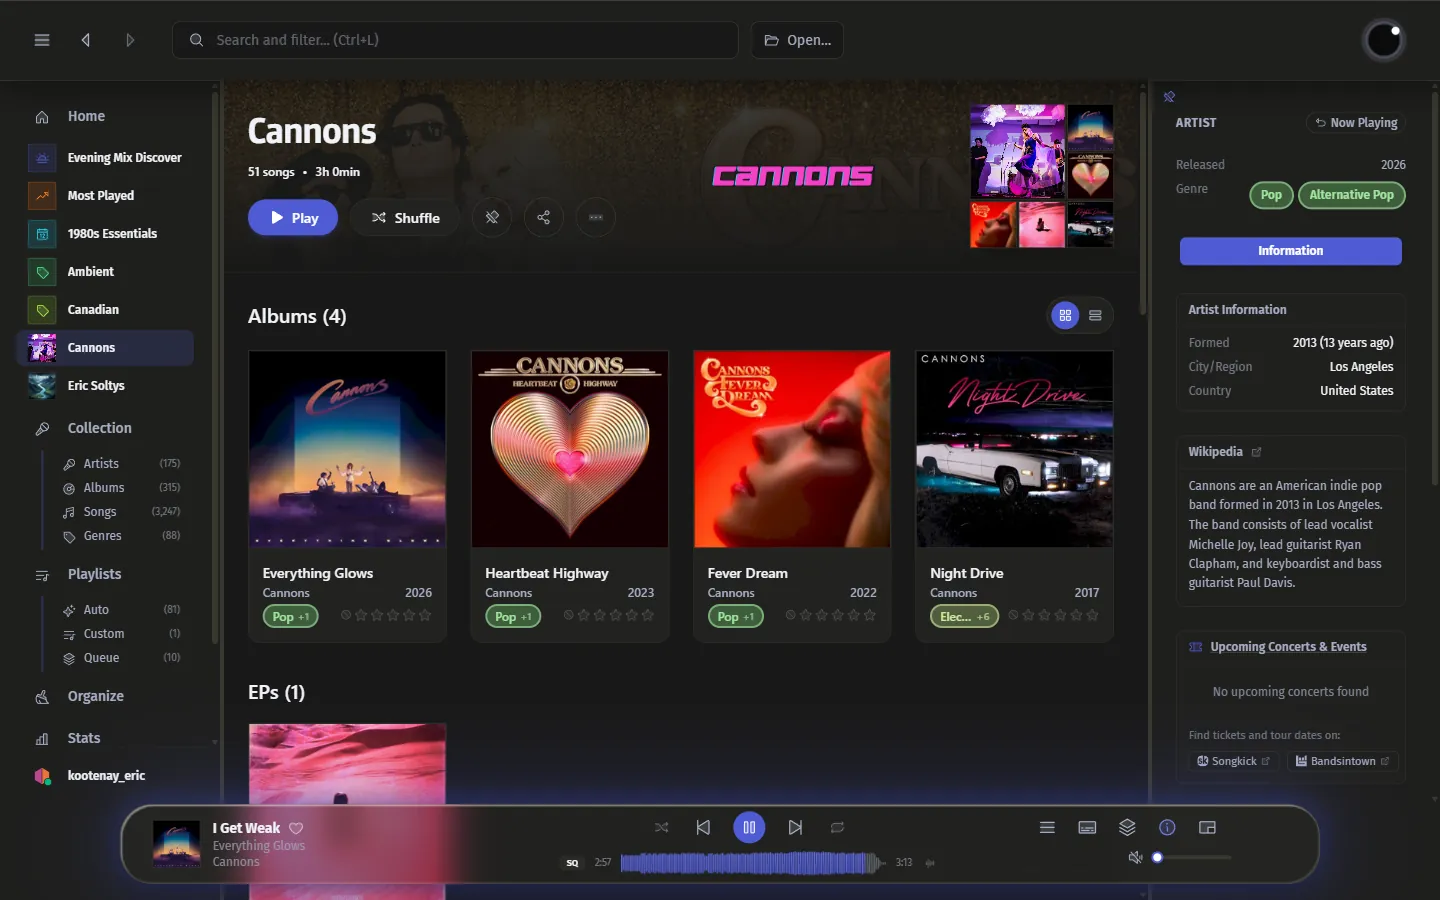Open the Fever Dream album cover

tap(792, 449)
